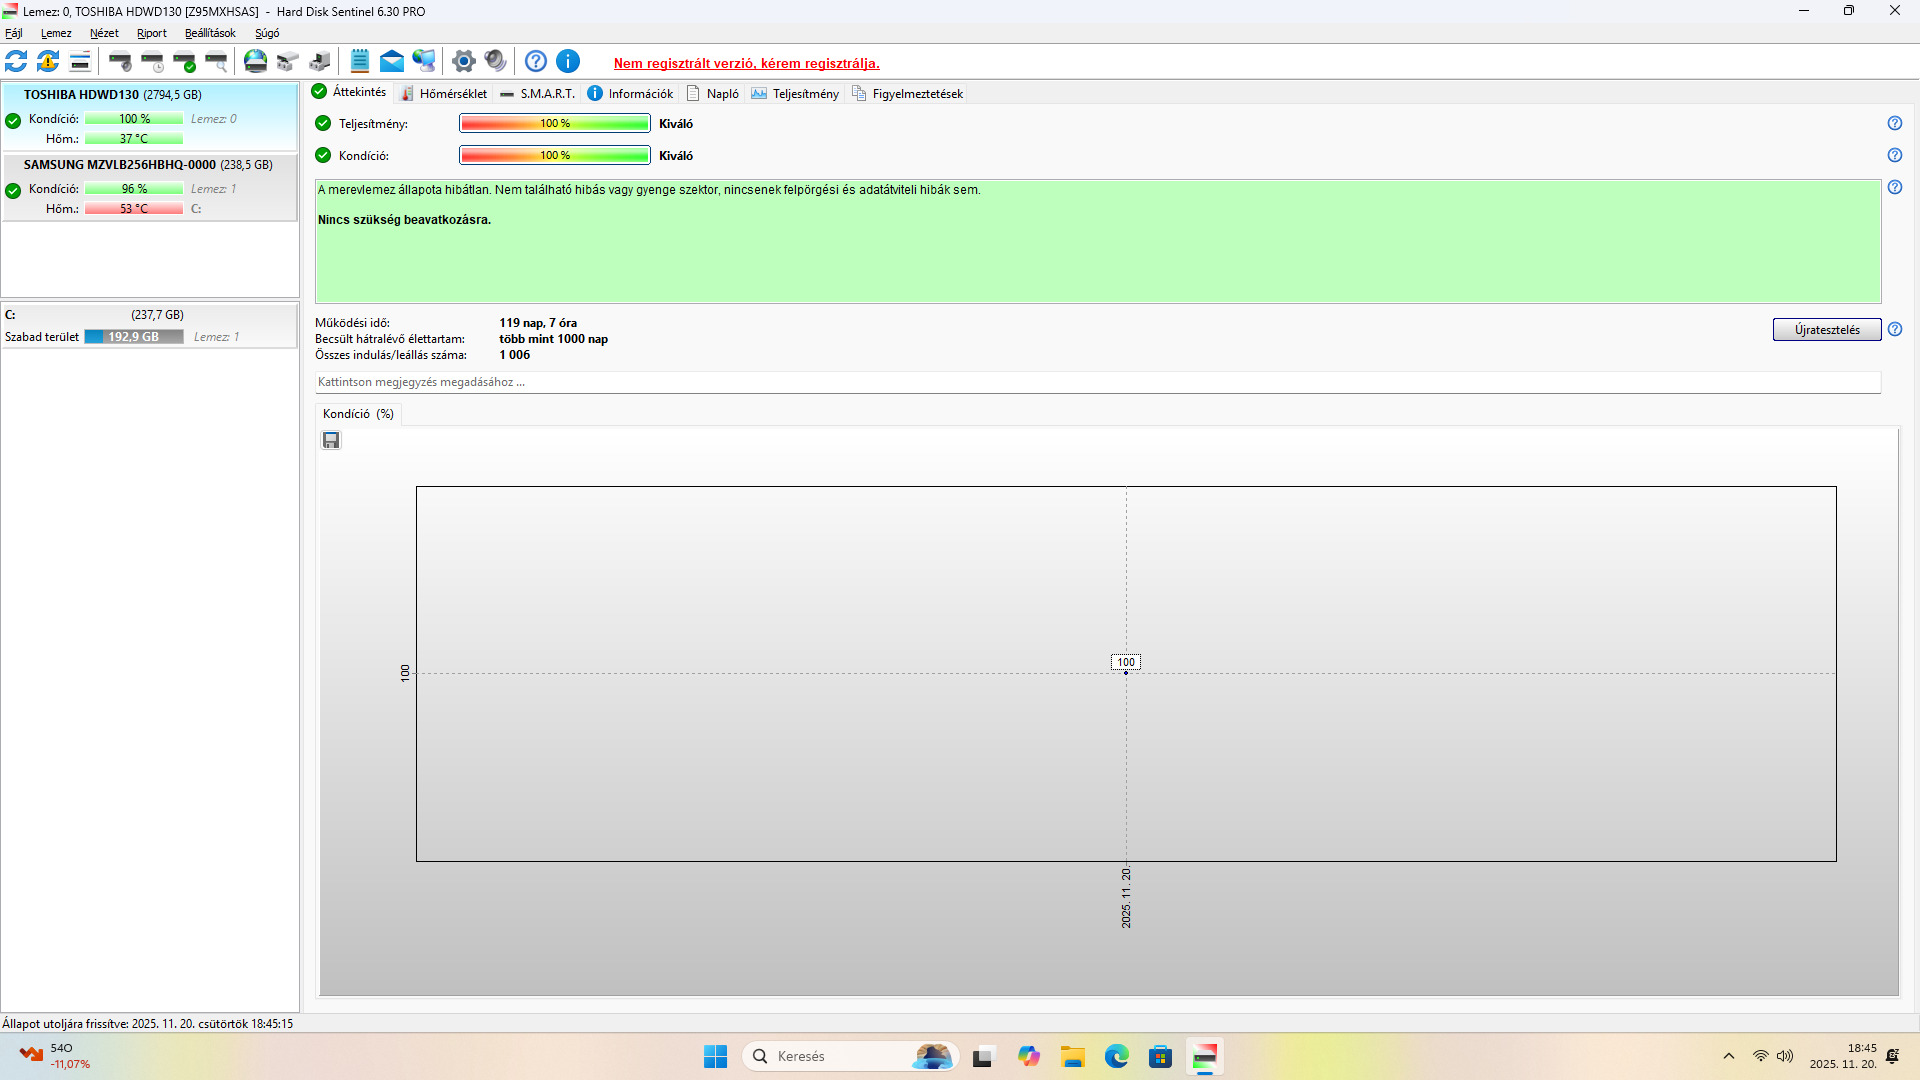
Task: Click the Újratesztelés button
Action: click(x=1826, y=330)
